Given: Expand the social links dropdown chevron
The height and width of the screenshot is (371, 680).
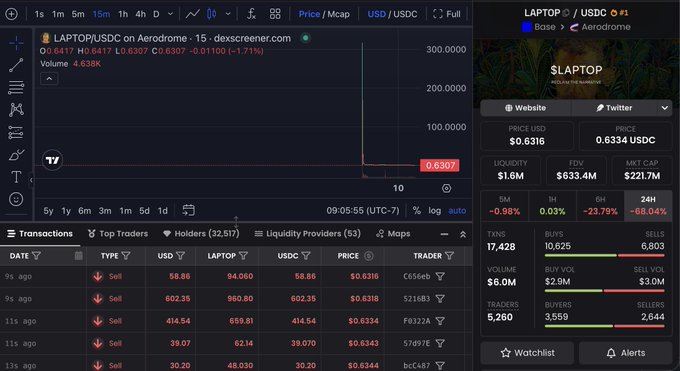Looking at the screenshot, I should (665, 108).
